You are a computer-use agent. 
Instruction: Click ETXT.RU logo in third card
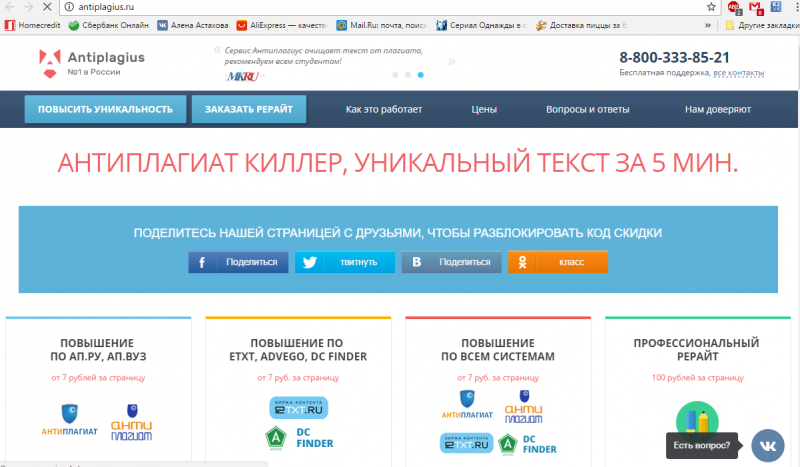pyautogui.click(x=466, y=443)
